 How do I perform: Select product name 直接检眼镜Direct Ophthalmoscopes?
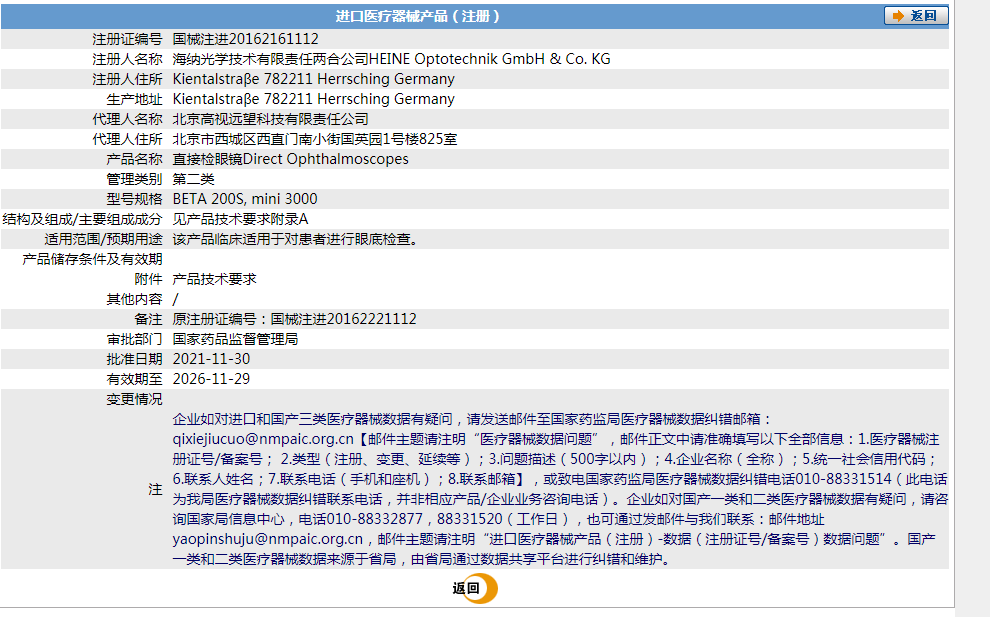(290, 159)
